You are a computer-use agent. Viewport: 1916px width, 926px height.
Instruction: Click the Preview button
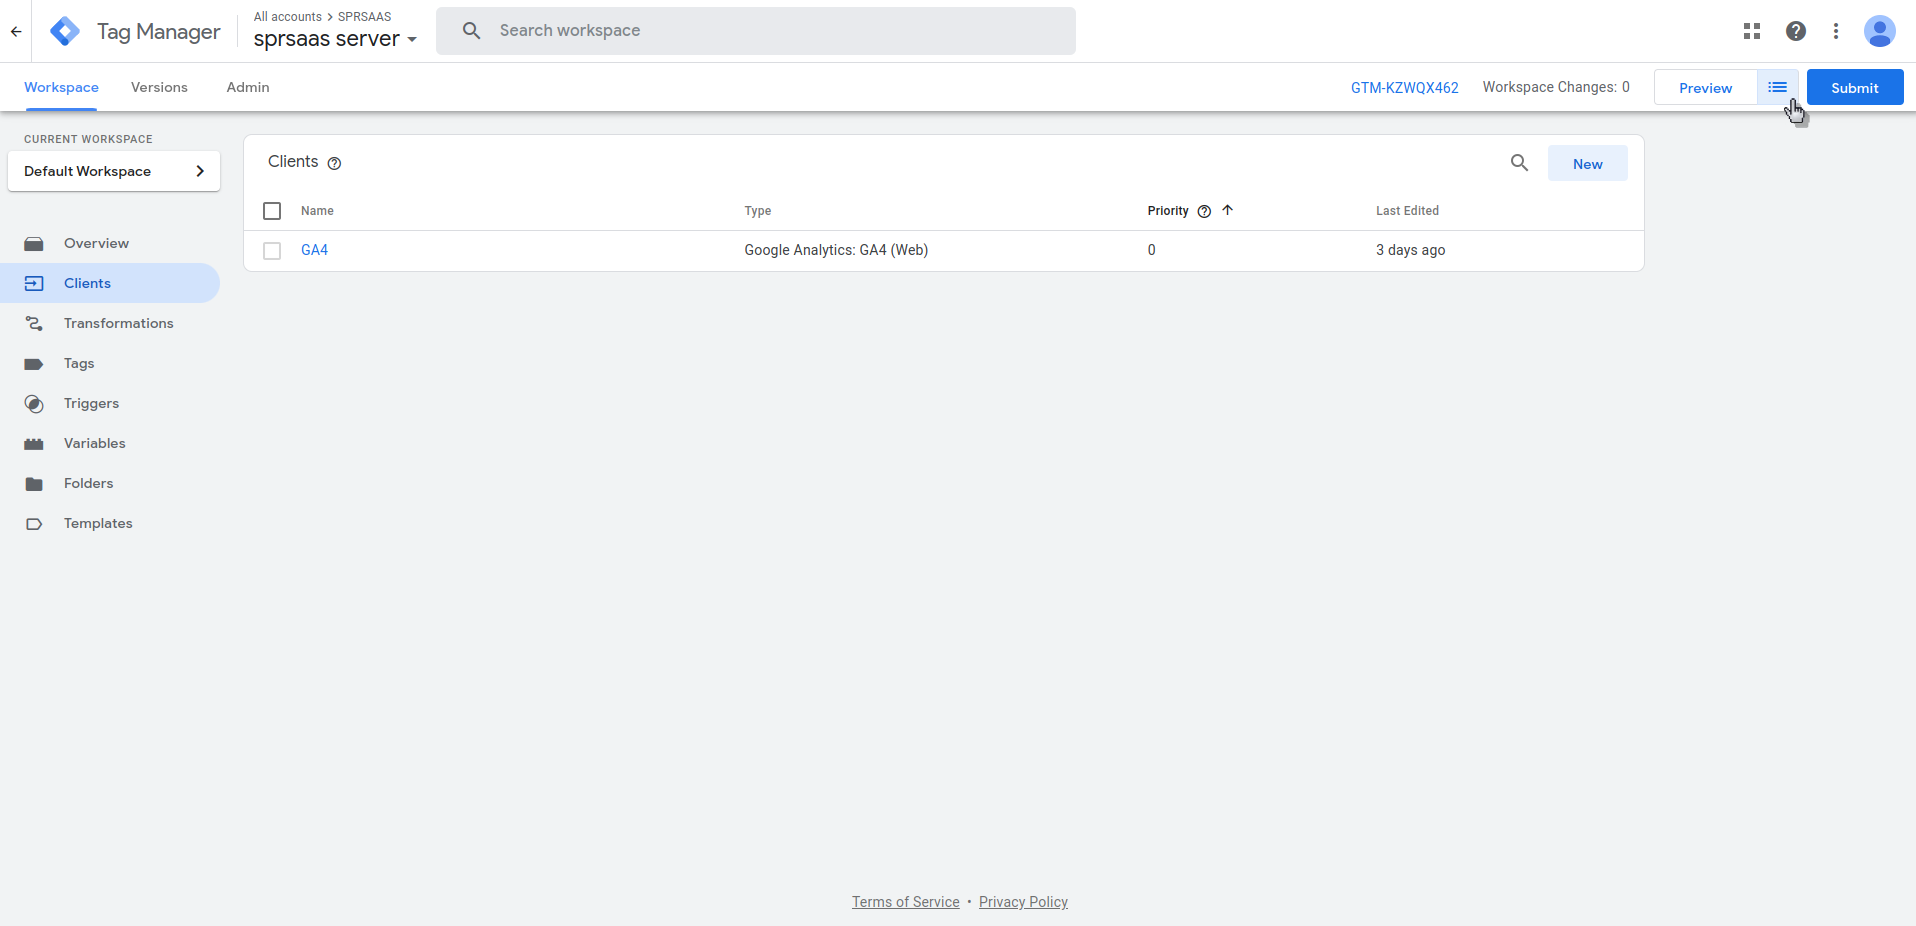pos(1705,87)
